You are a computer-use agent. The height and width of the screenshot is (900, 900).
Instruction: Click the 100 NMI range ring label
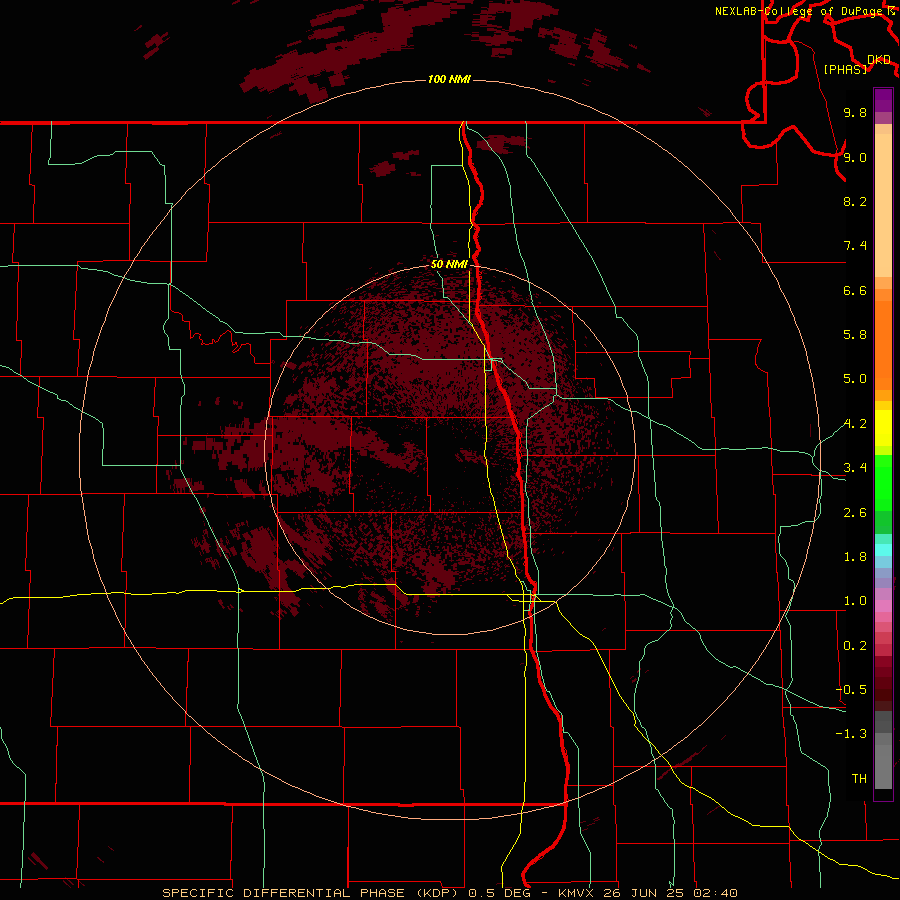[449, 79]
